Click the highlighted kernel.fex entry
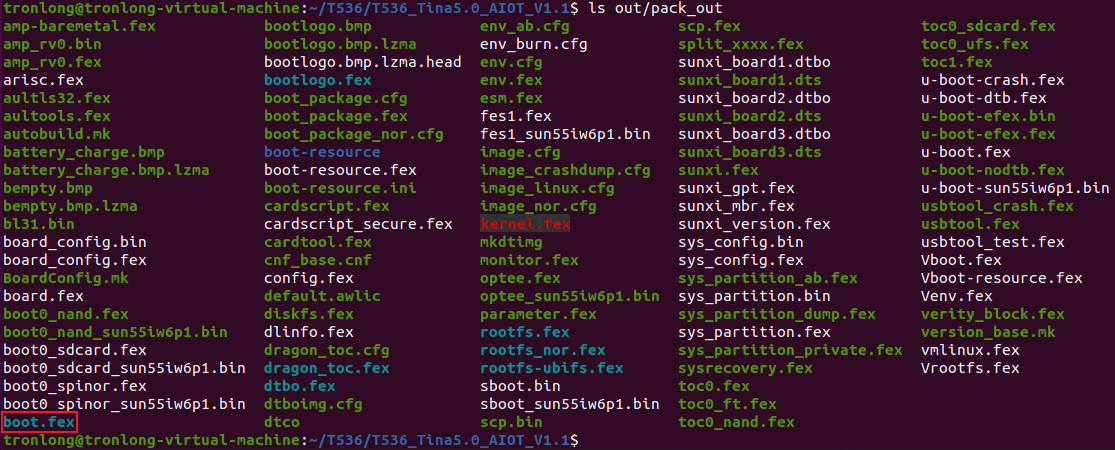Image resolution: width=1115 pixels, height=450 pixels. [x=526, y=224]
